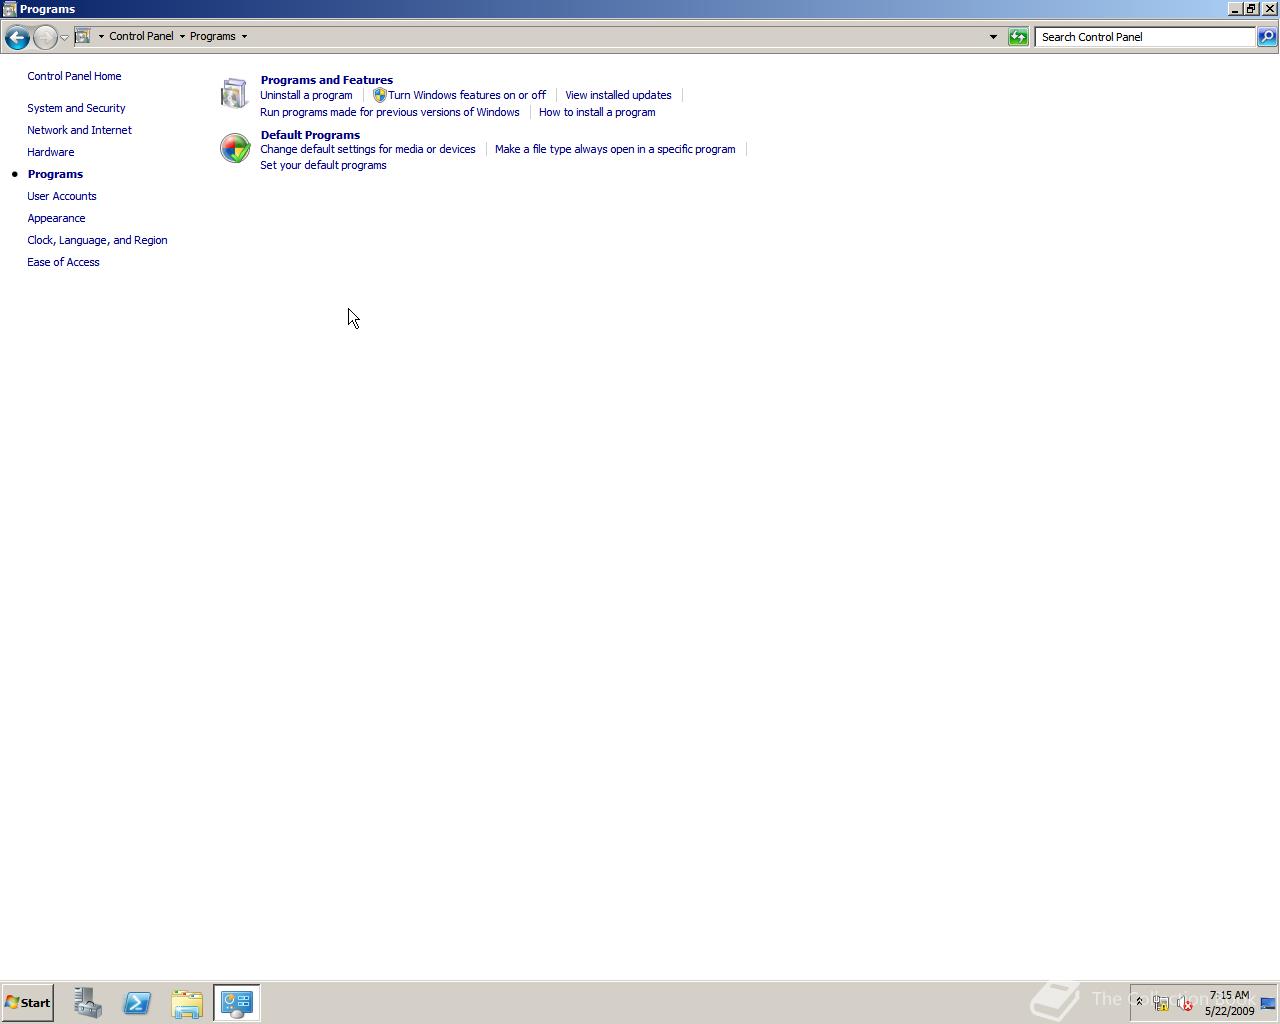1280x1024 pixels.
Task: Launch Server Manager from the taskbar
Action: tap(87, 1003)
